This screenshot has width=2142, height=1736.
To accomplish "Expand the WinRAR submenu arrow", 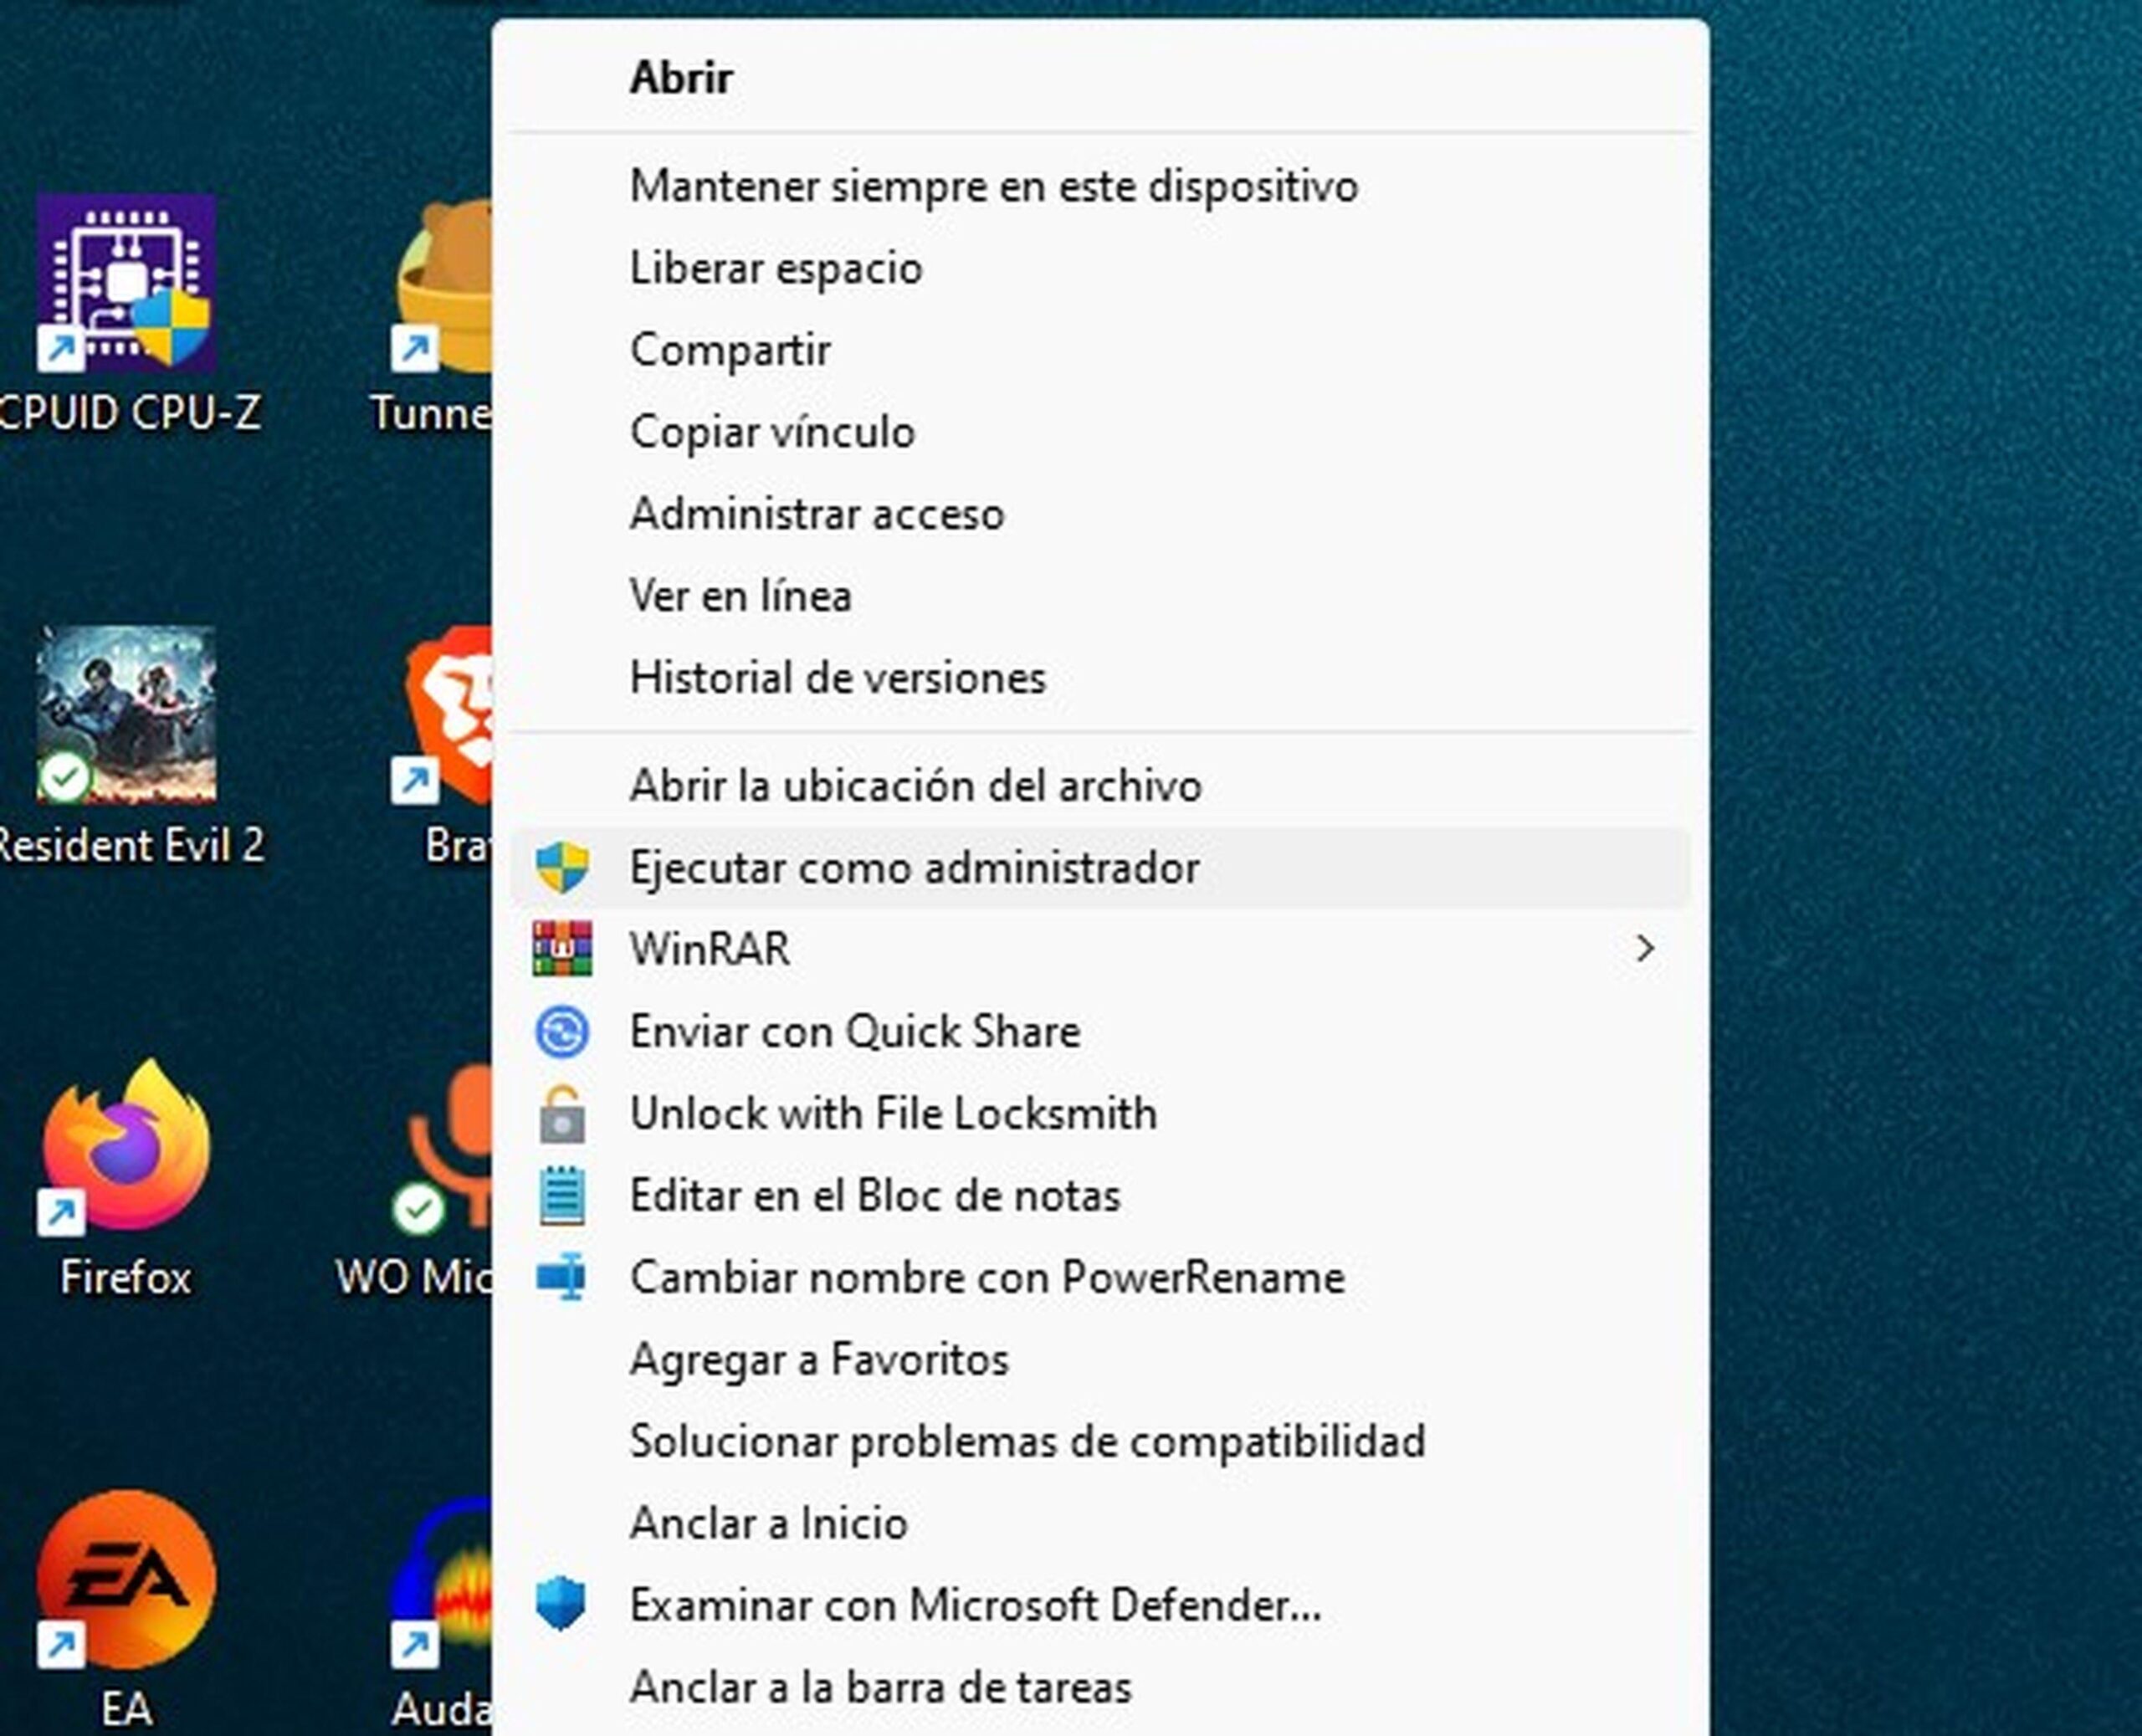I will pos(1644,949).
